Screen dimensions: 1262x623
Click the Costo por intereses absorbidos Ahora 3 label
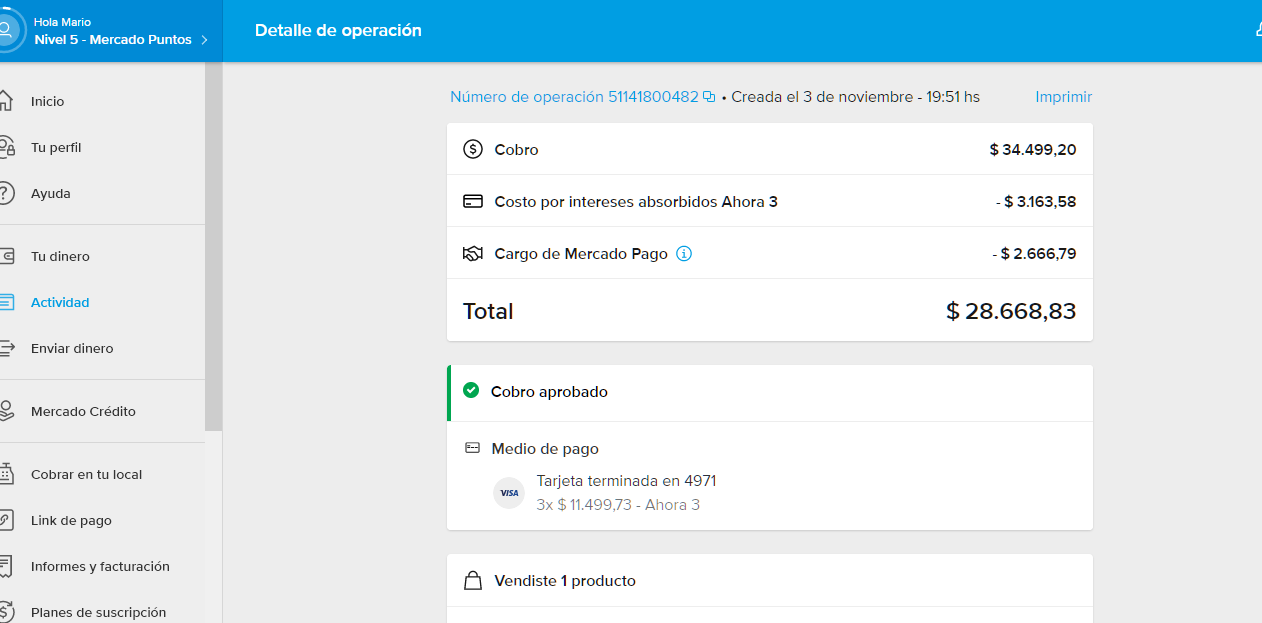pyautogui.click(x=636, y=202)
